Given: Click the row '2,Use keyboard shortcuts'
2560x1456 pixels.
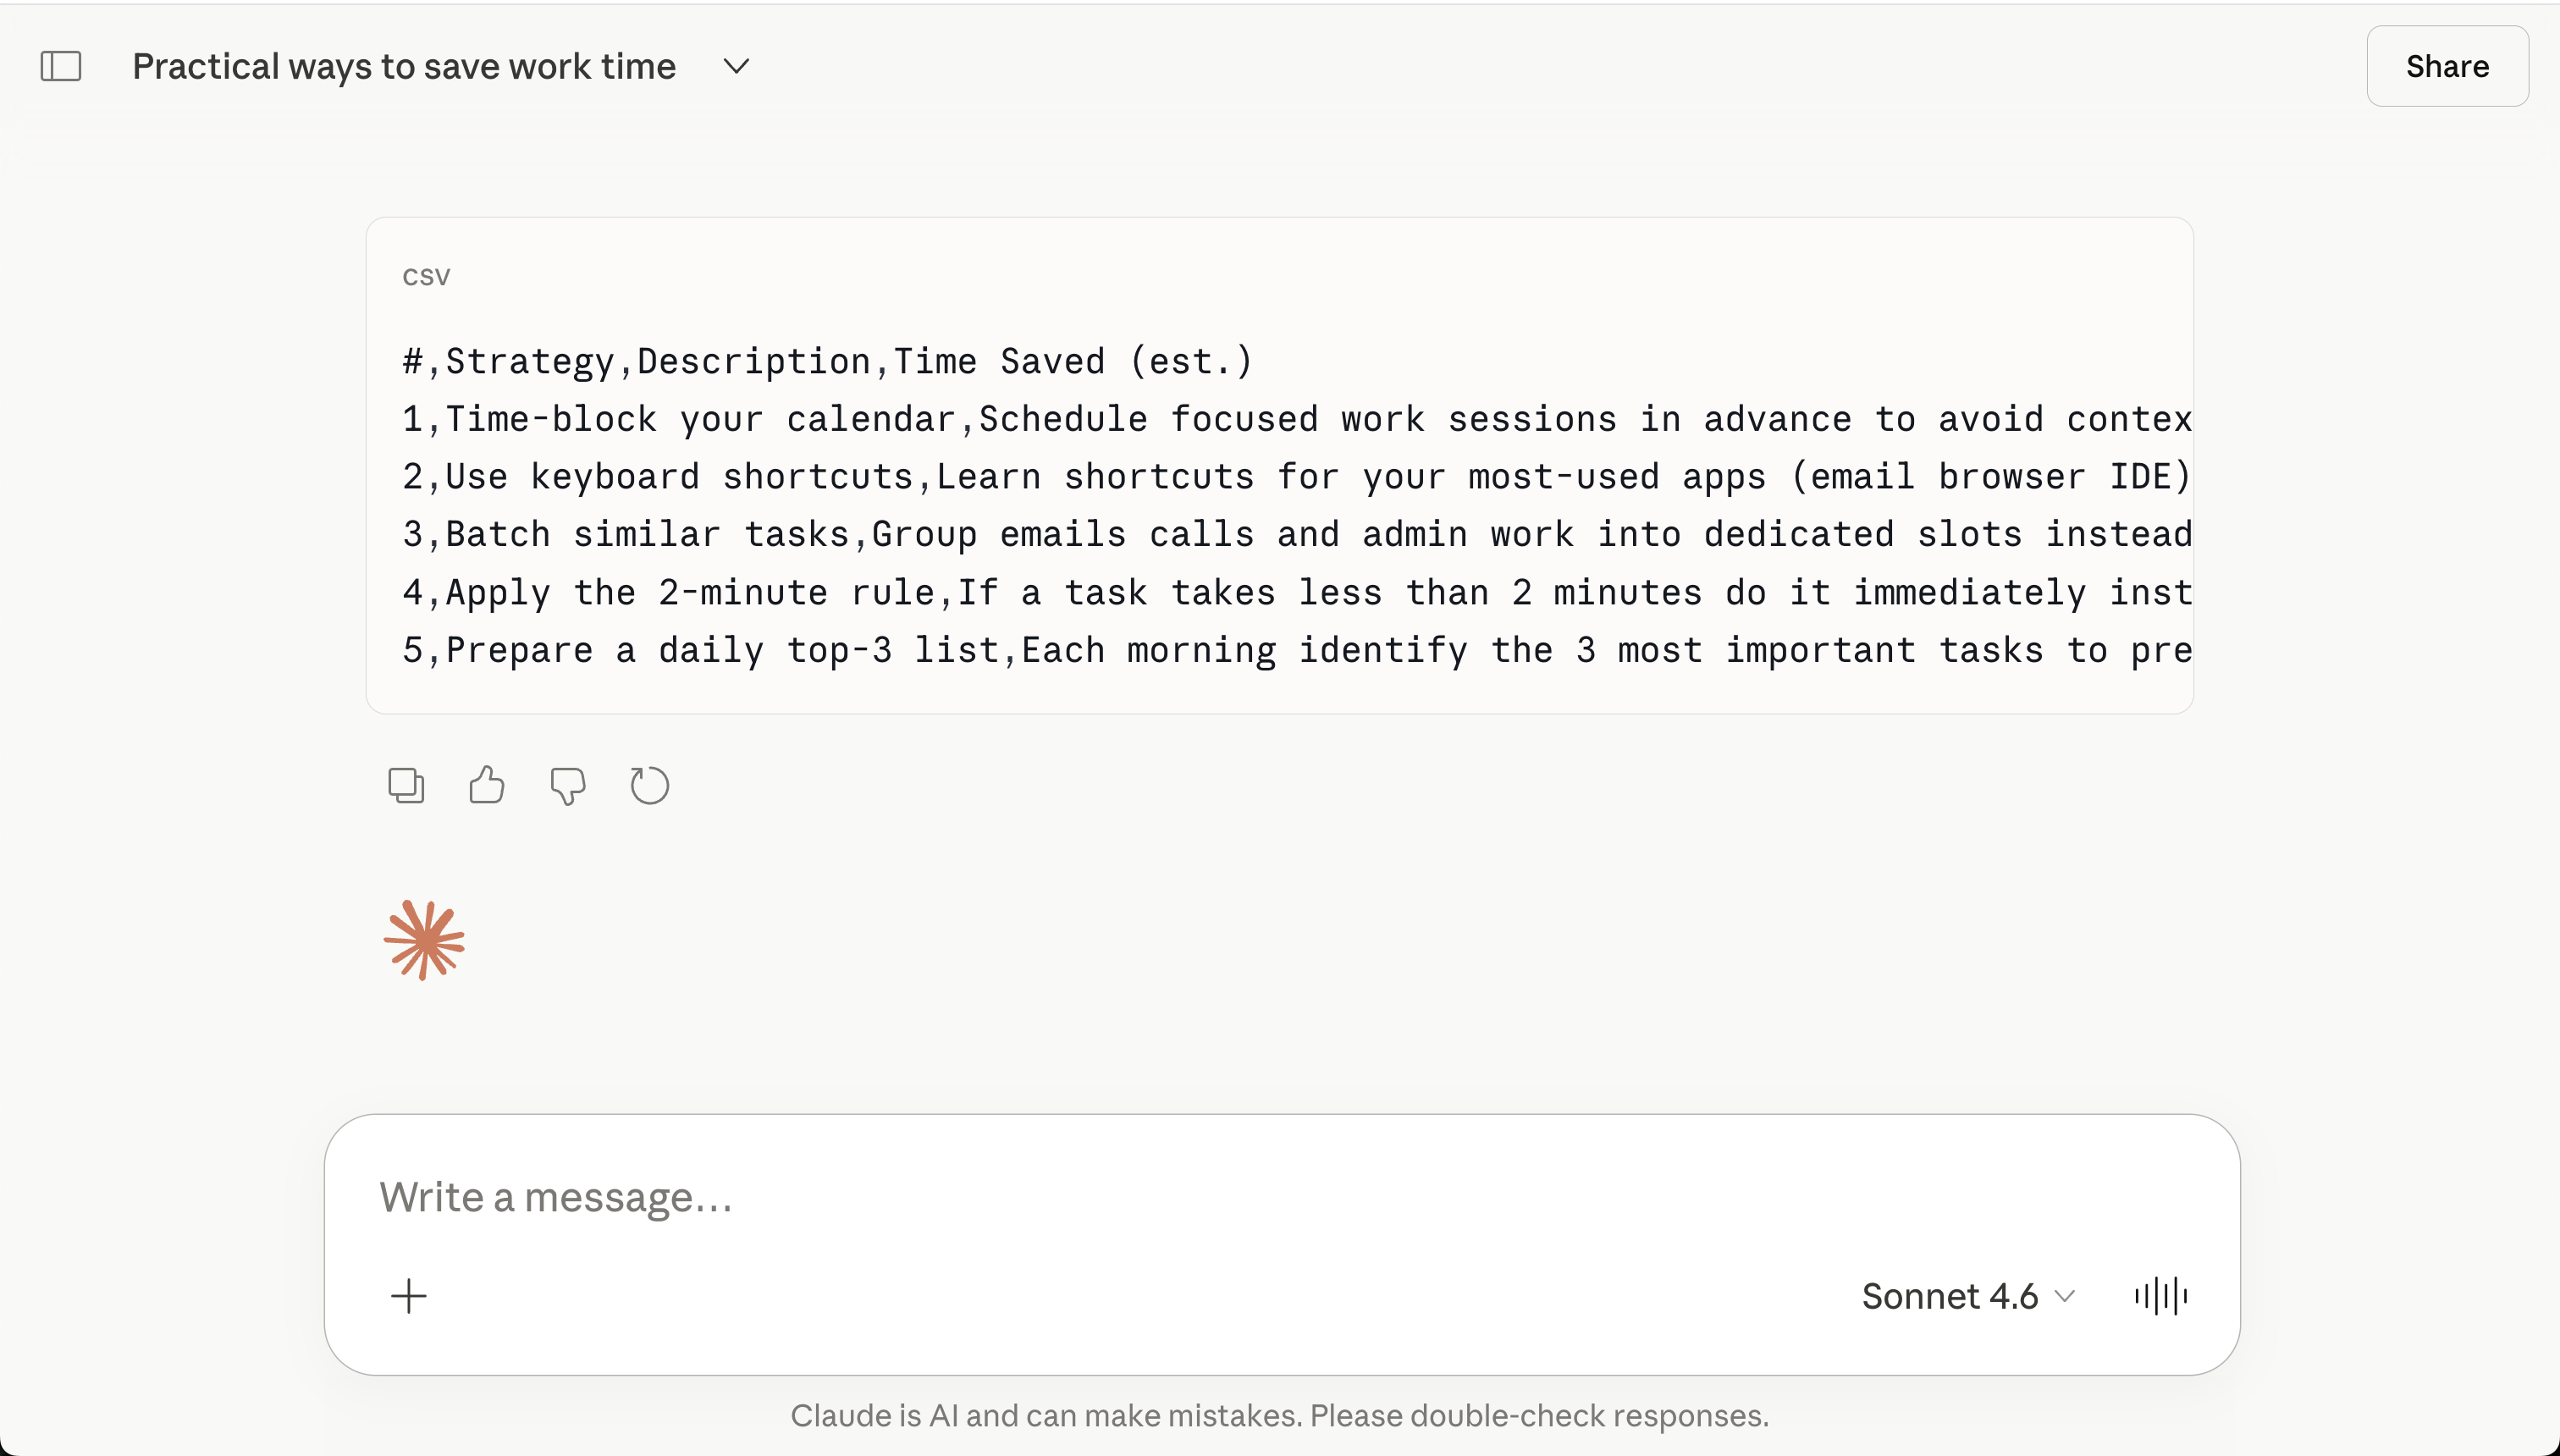Looking at the screenshot, I should click(1297, 476).
